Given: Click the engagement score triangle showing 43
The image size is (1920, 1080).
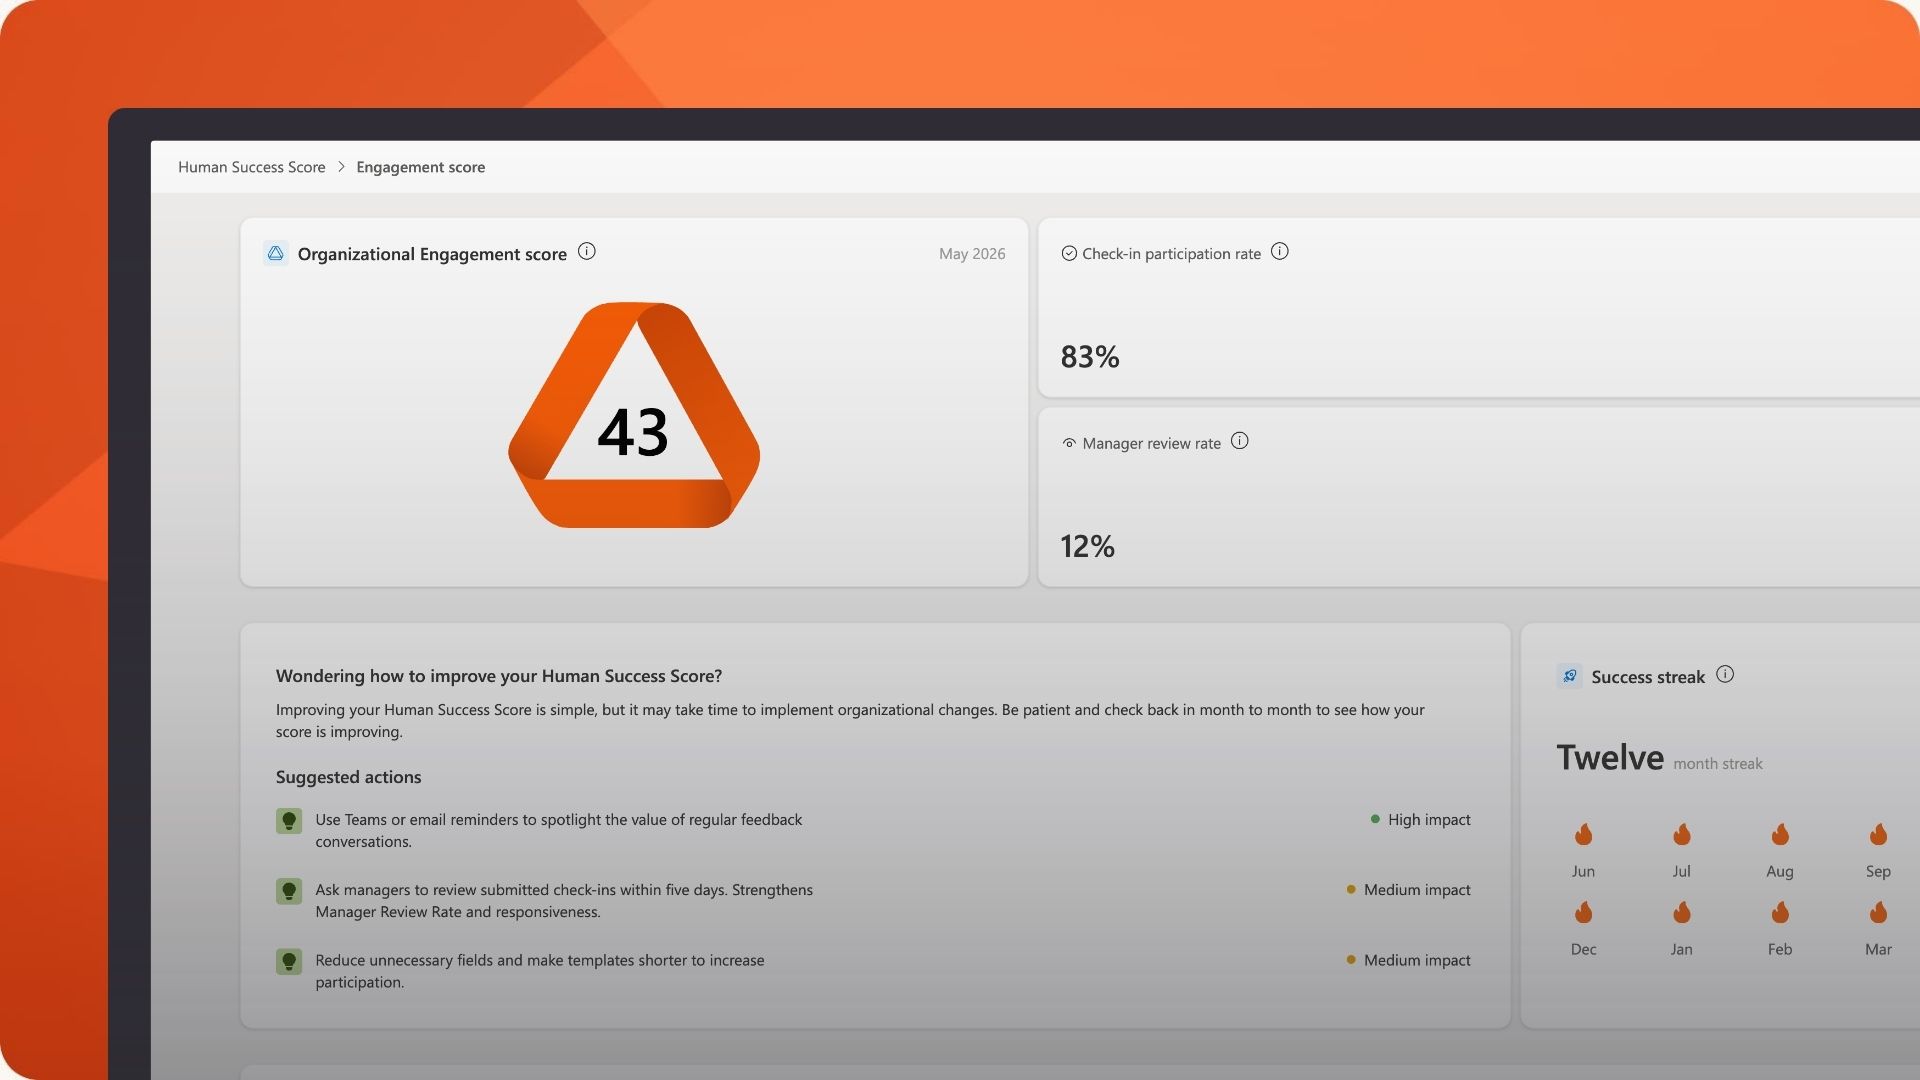Looking at the screenshot, I should pos(634,415).
